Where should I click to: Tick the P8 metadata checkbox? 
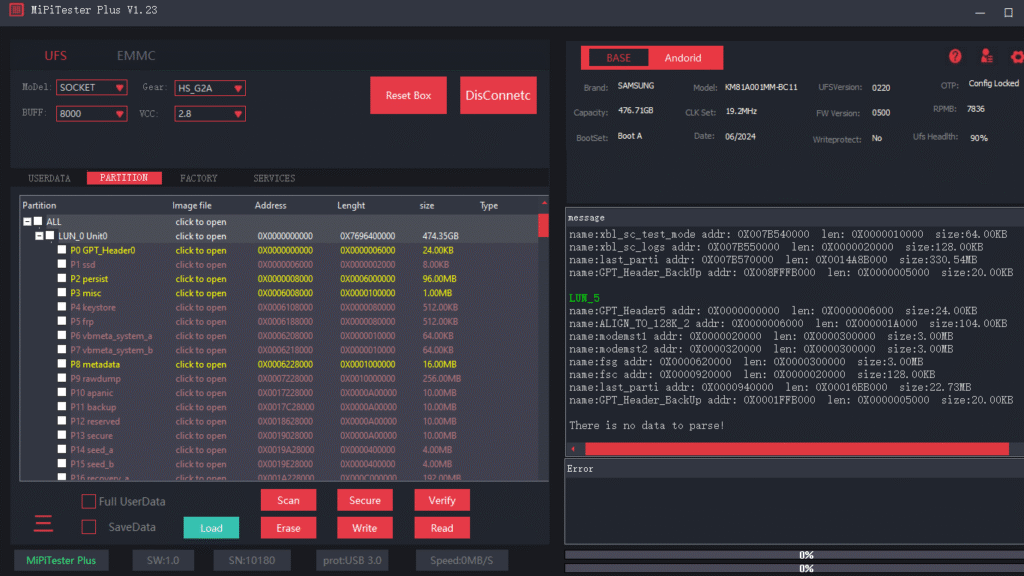[62, 364]
